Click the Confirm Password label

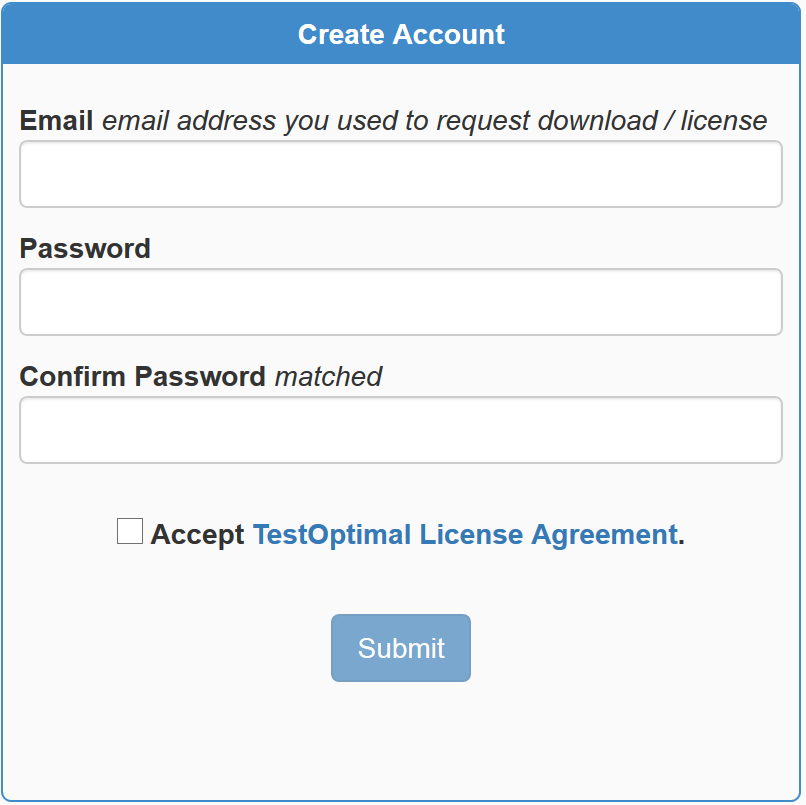coord(142,377)
